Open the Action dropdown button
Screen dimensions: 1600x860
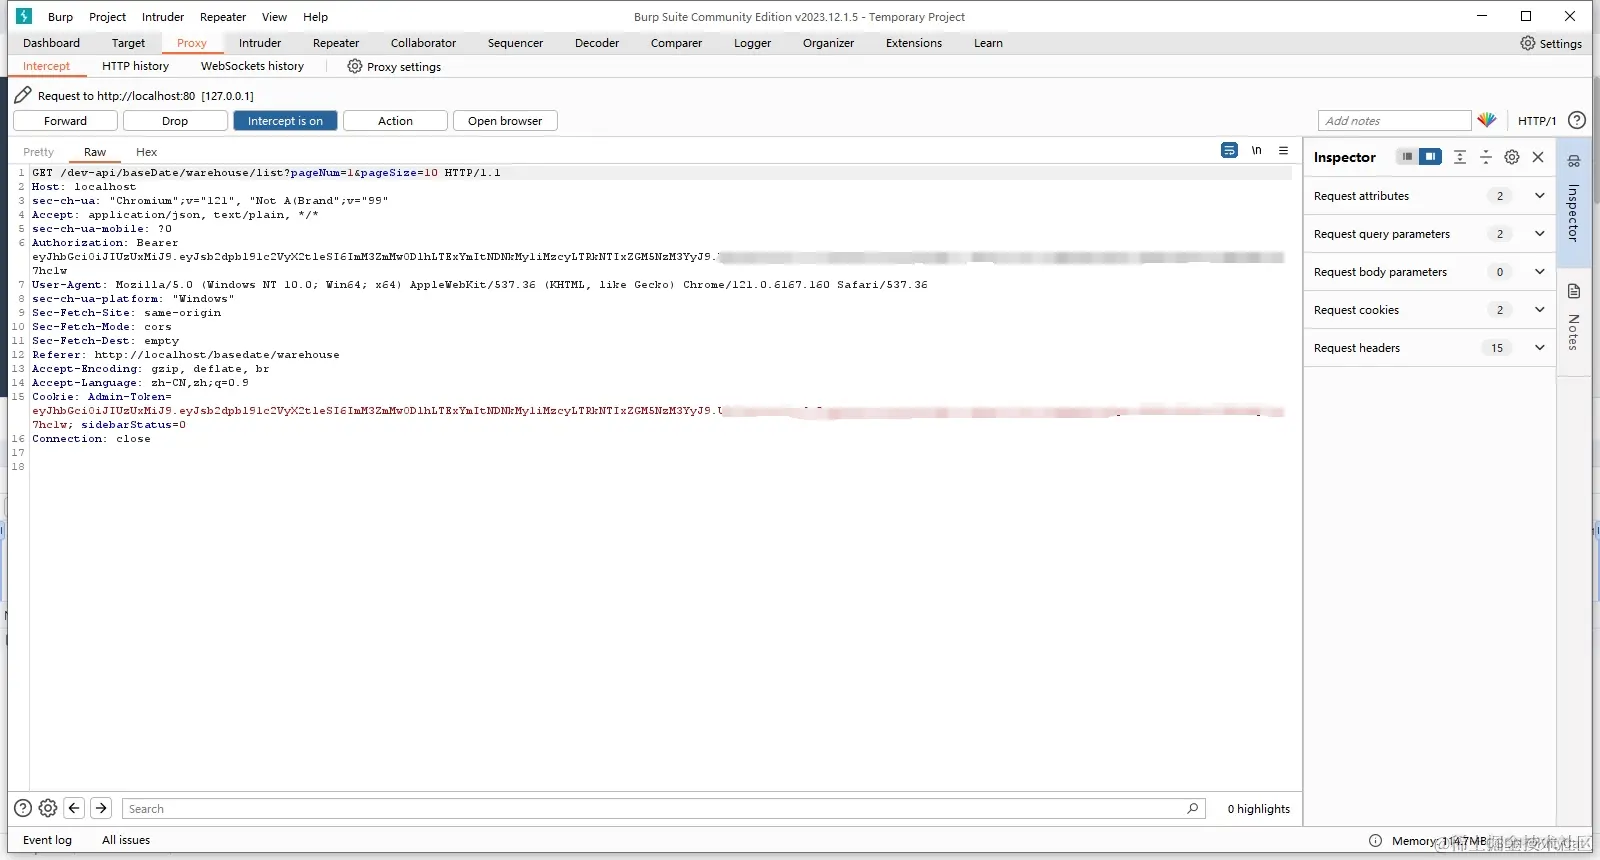coord(395,120)
